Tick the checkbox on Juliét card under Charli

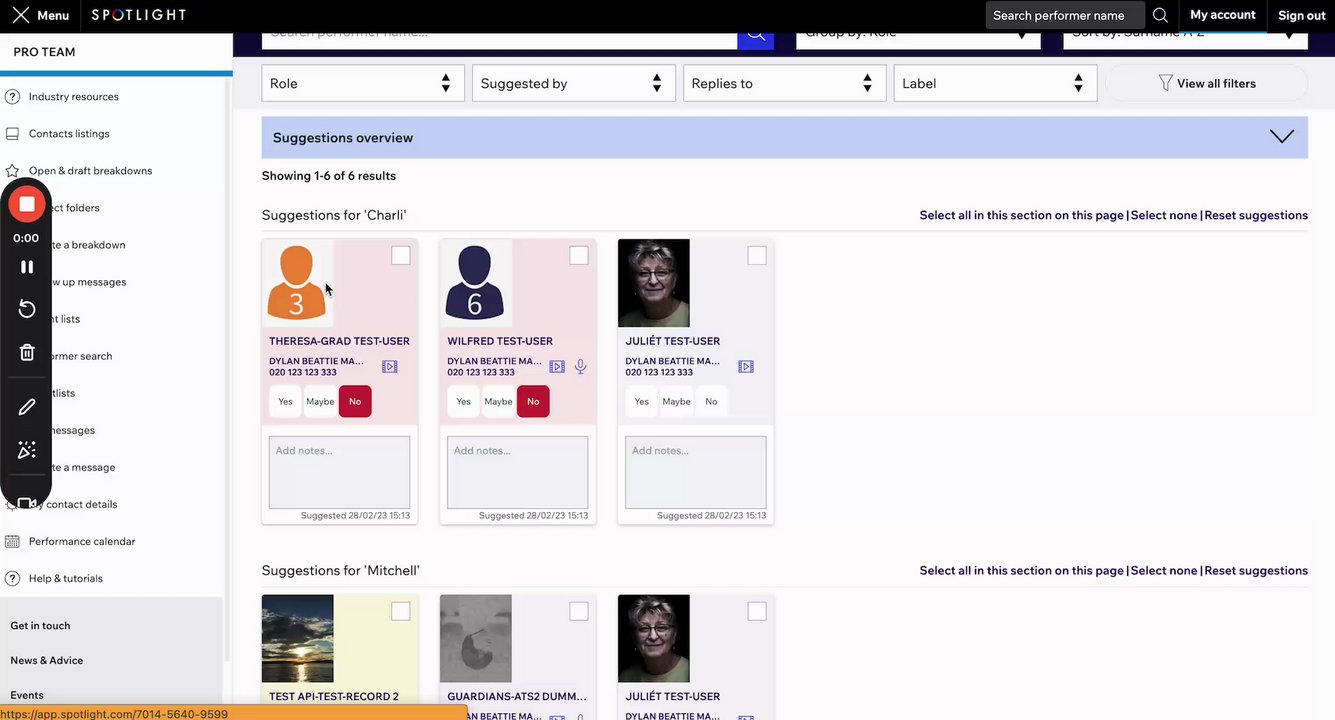(757, 256)
